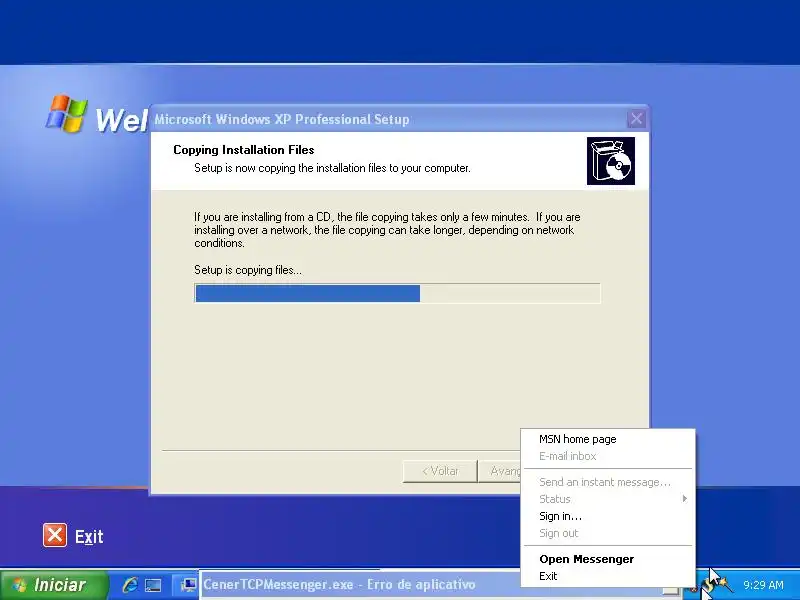Click the CD and box setup icon
The image size is (800, 600).
coord(611,161)
